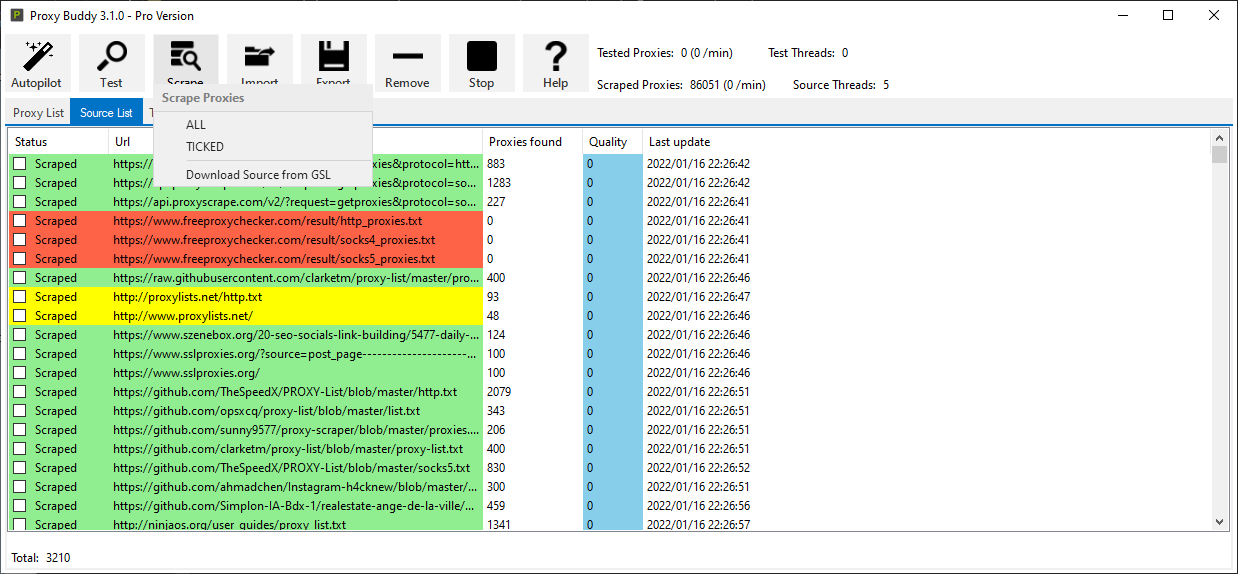Viewport: 1238px width, 574px height.
Task: Select the Source List tab
Action: [106, 113]
